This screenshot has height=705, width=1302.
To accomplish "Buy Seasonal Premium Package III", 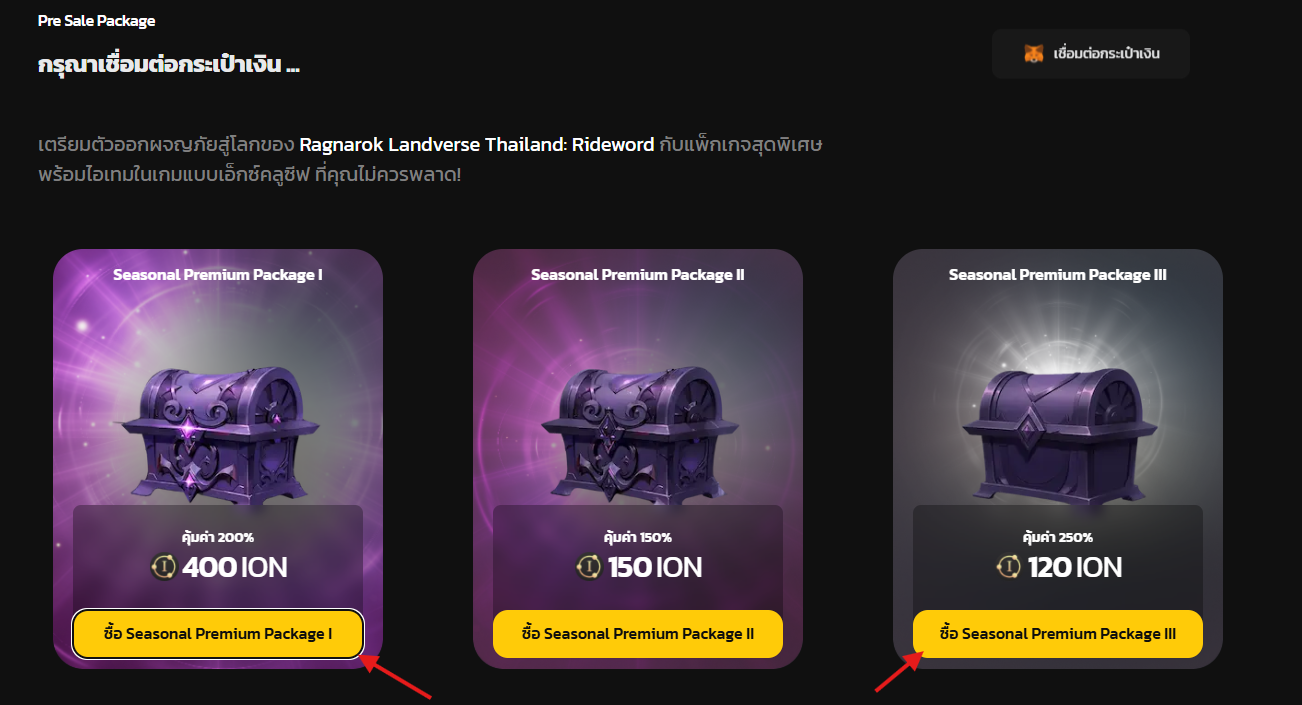I will [1058, 634].
